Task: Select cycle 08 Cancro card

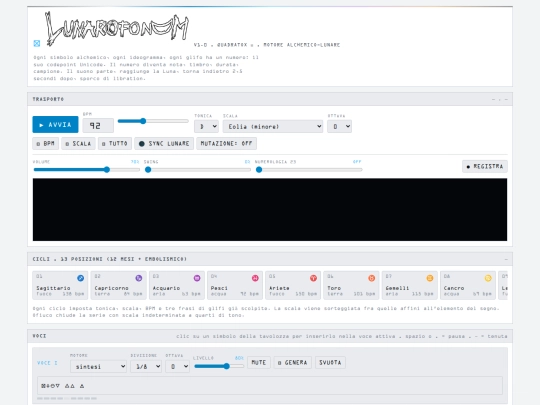Action: 468,285
